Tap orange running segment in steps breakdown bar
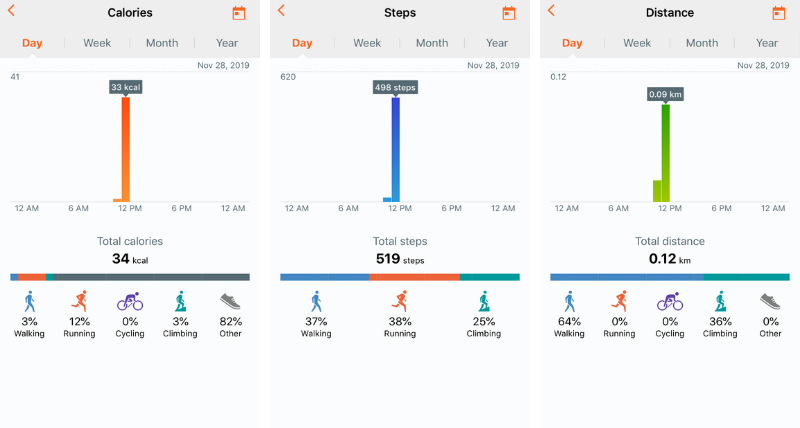The image size is (800, 428). (414, 277)
